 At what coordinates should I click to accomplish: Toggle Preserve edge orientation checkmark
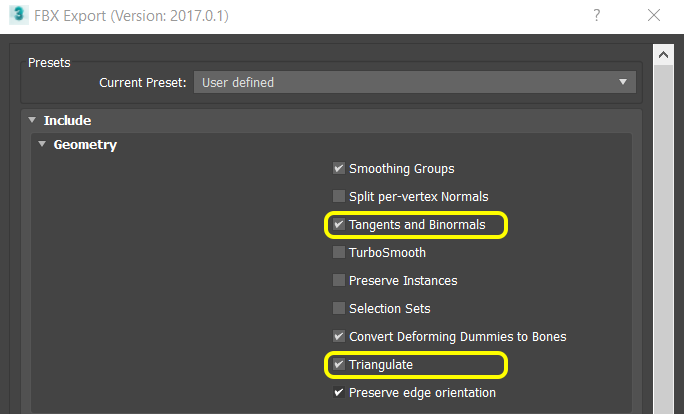tap(339, 393)
